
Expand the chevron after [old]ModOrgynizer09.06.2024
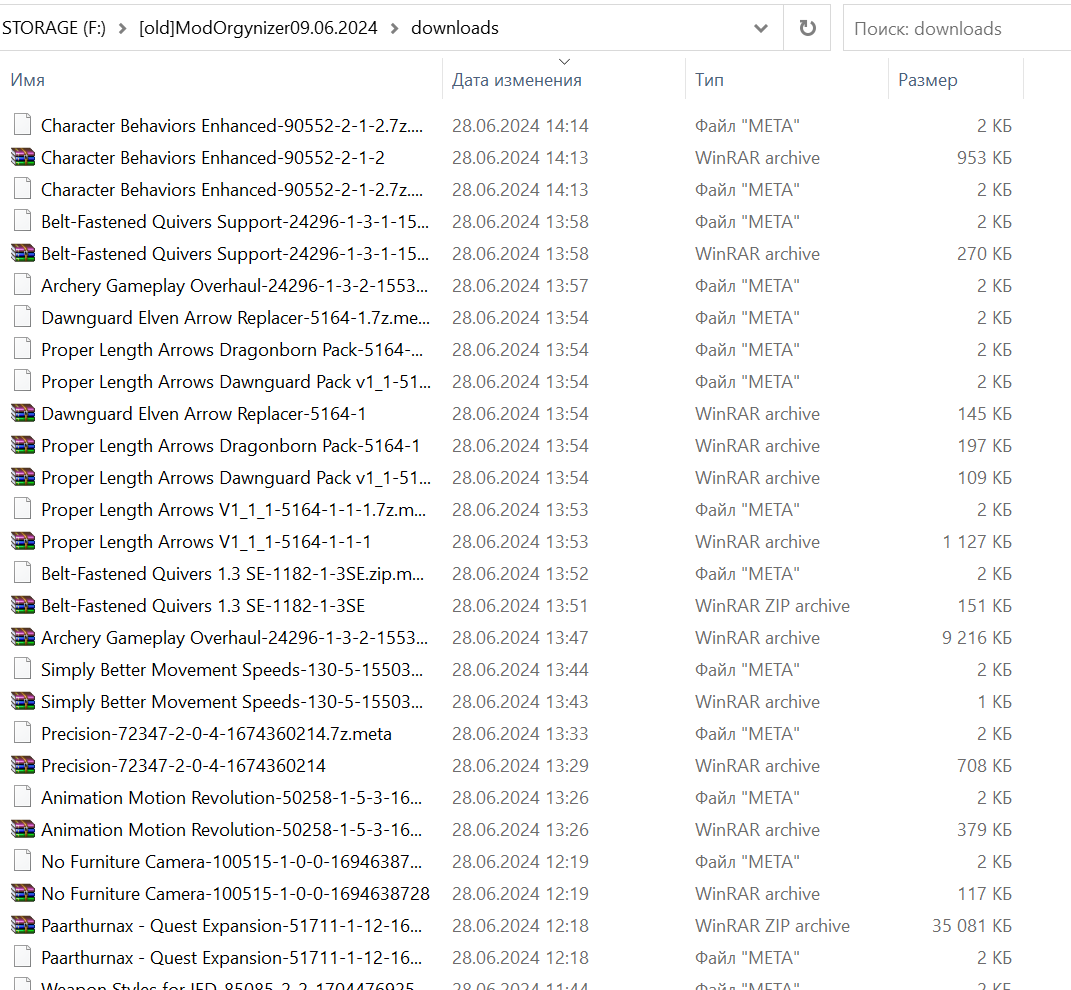tap(394, 28)
